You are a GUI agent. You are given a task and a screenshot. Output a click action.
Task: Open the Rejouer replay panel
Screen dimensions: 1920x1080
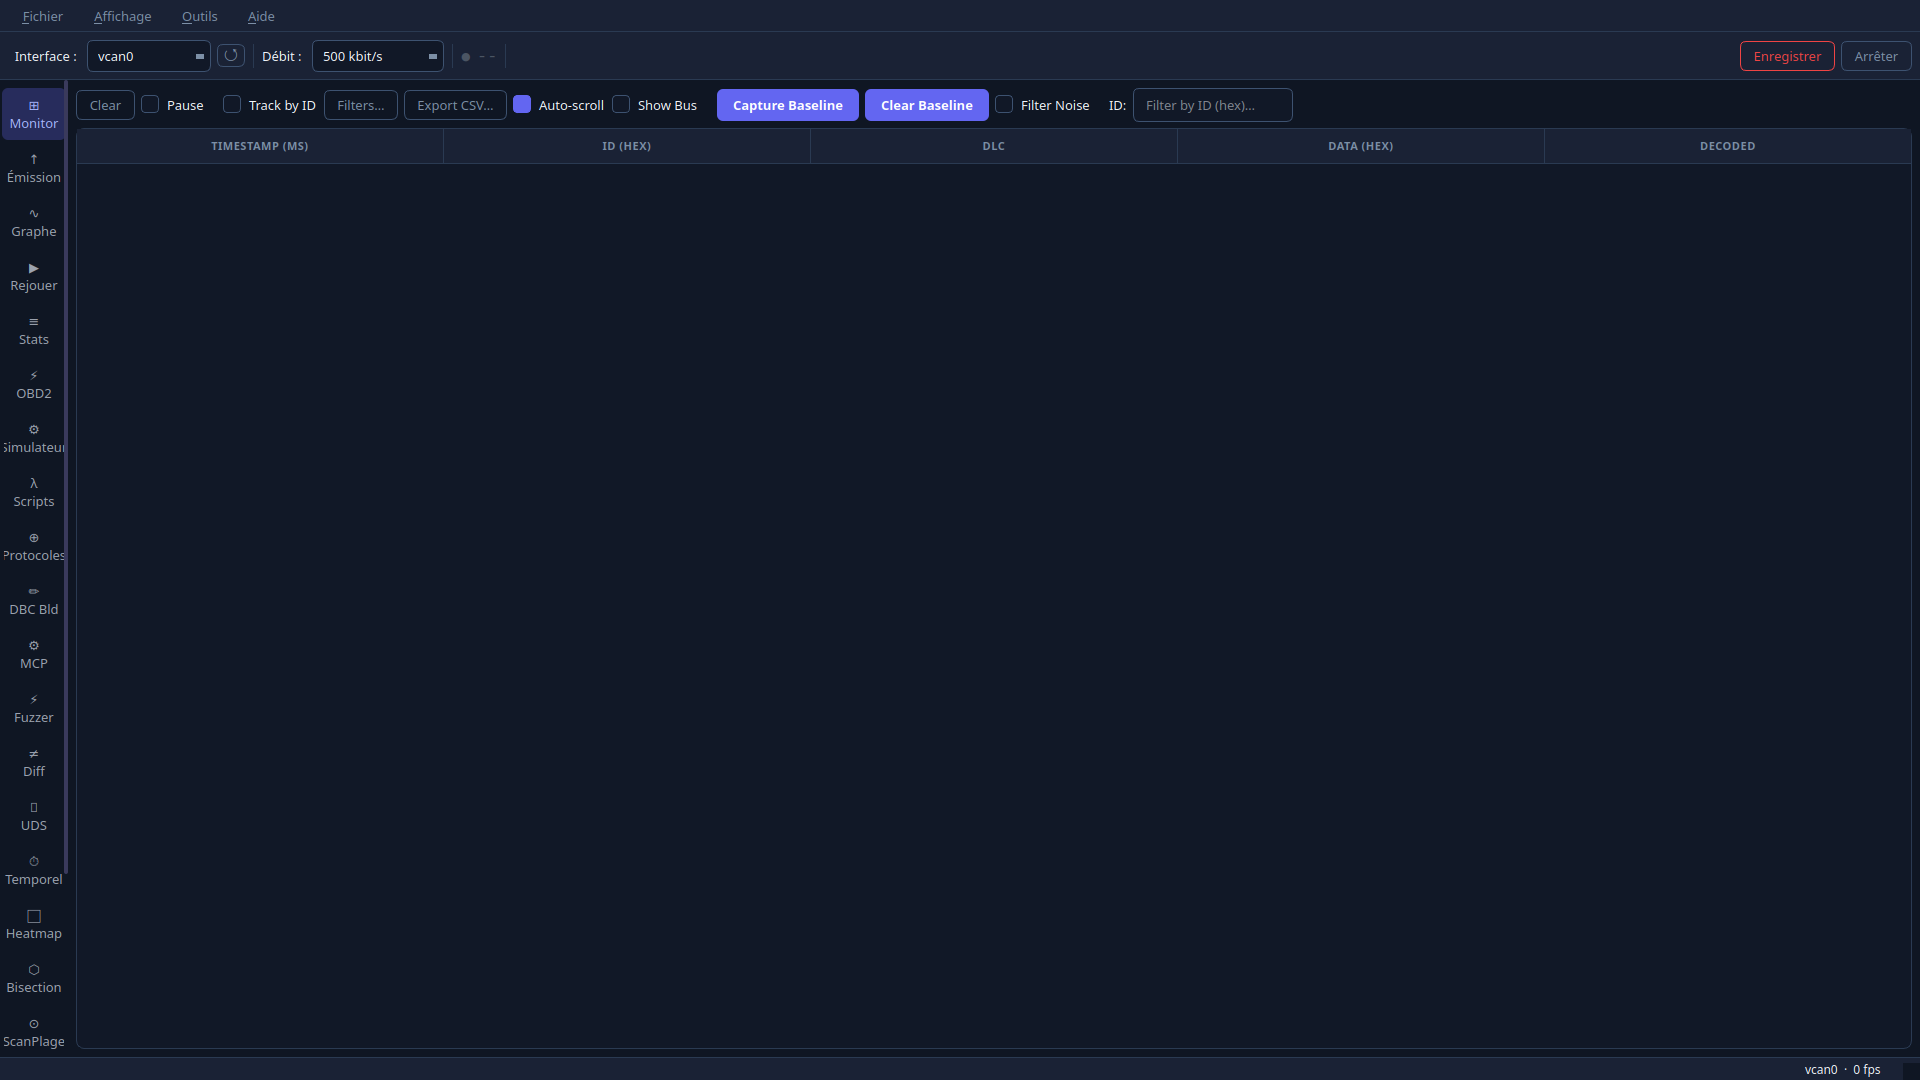pyautogui.click(x=33, y=276)
